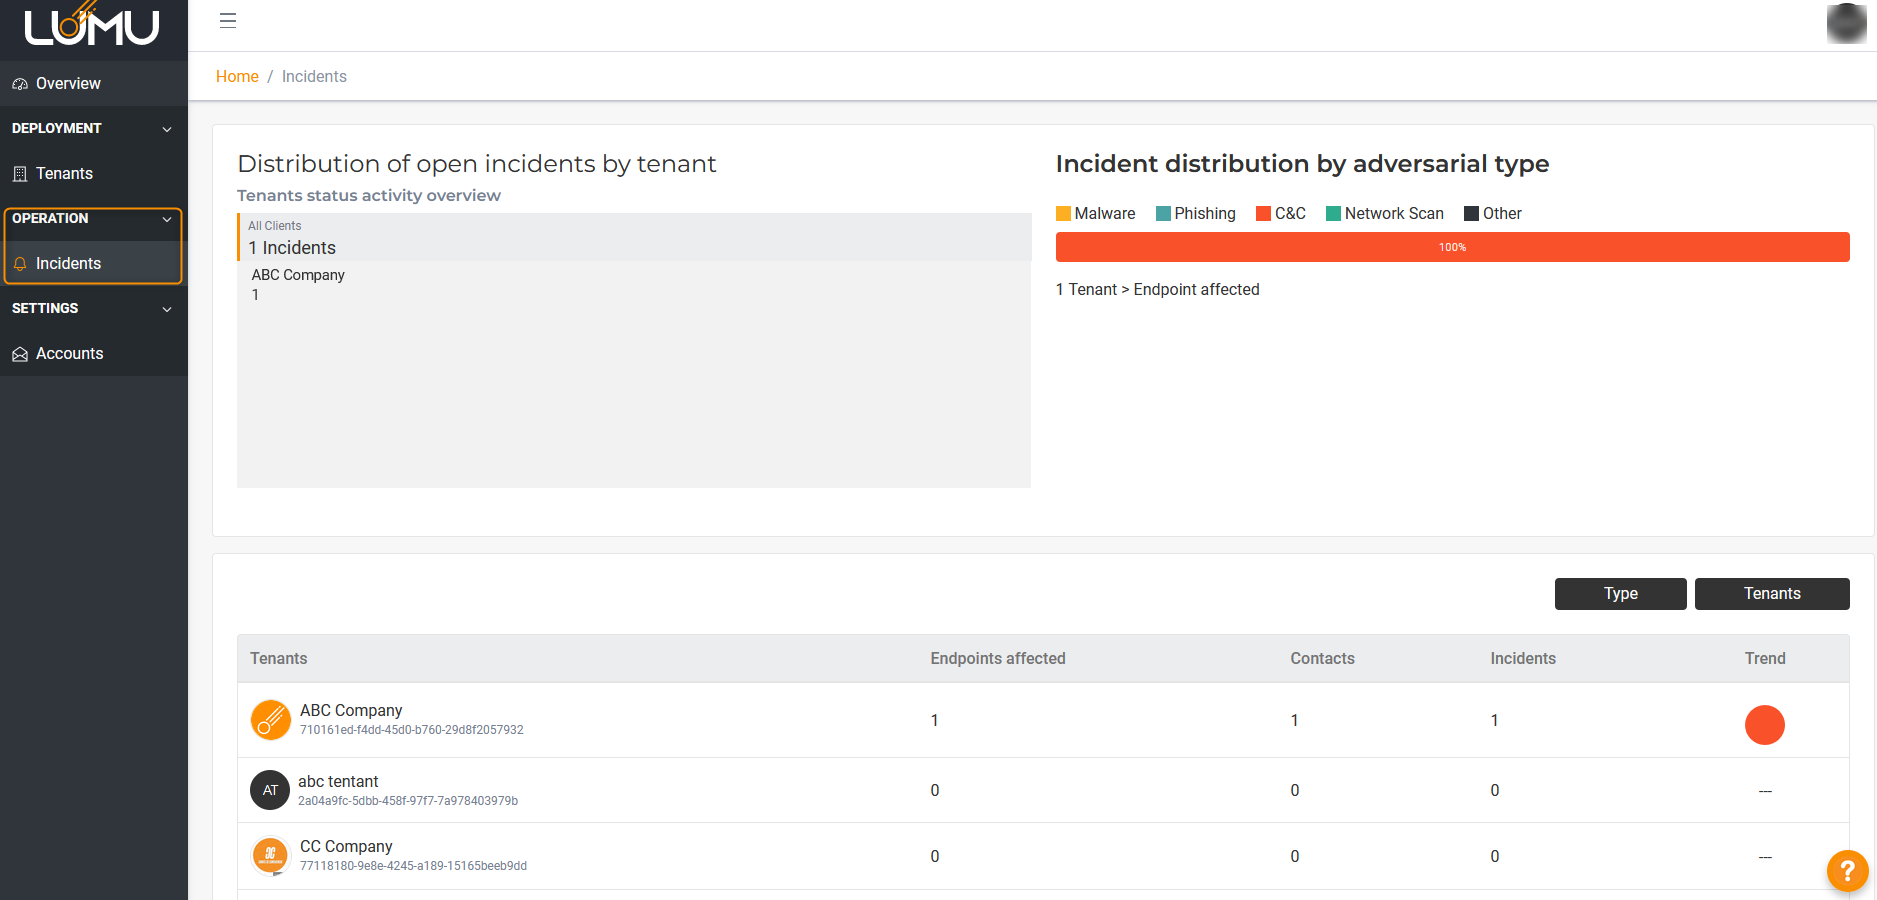Select Incidents in the sidebar

(68, 264)
